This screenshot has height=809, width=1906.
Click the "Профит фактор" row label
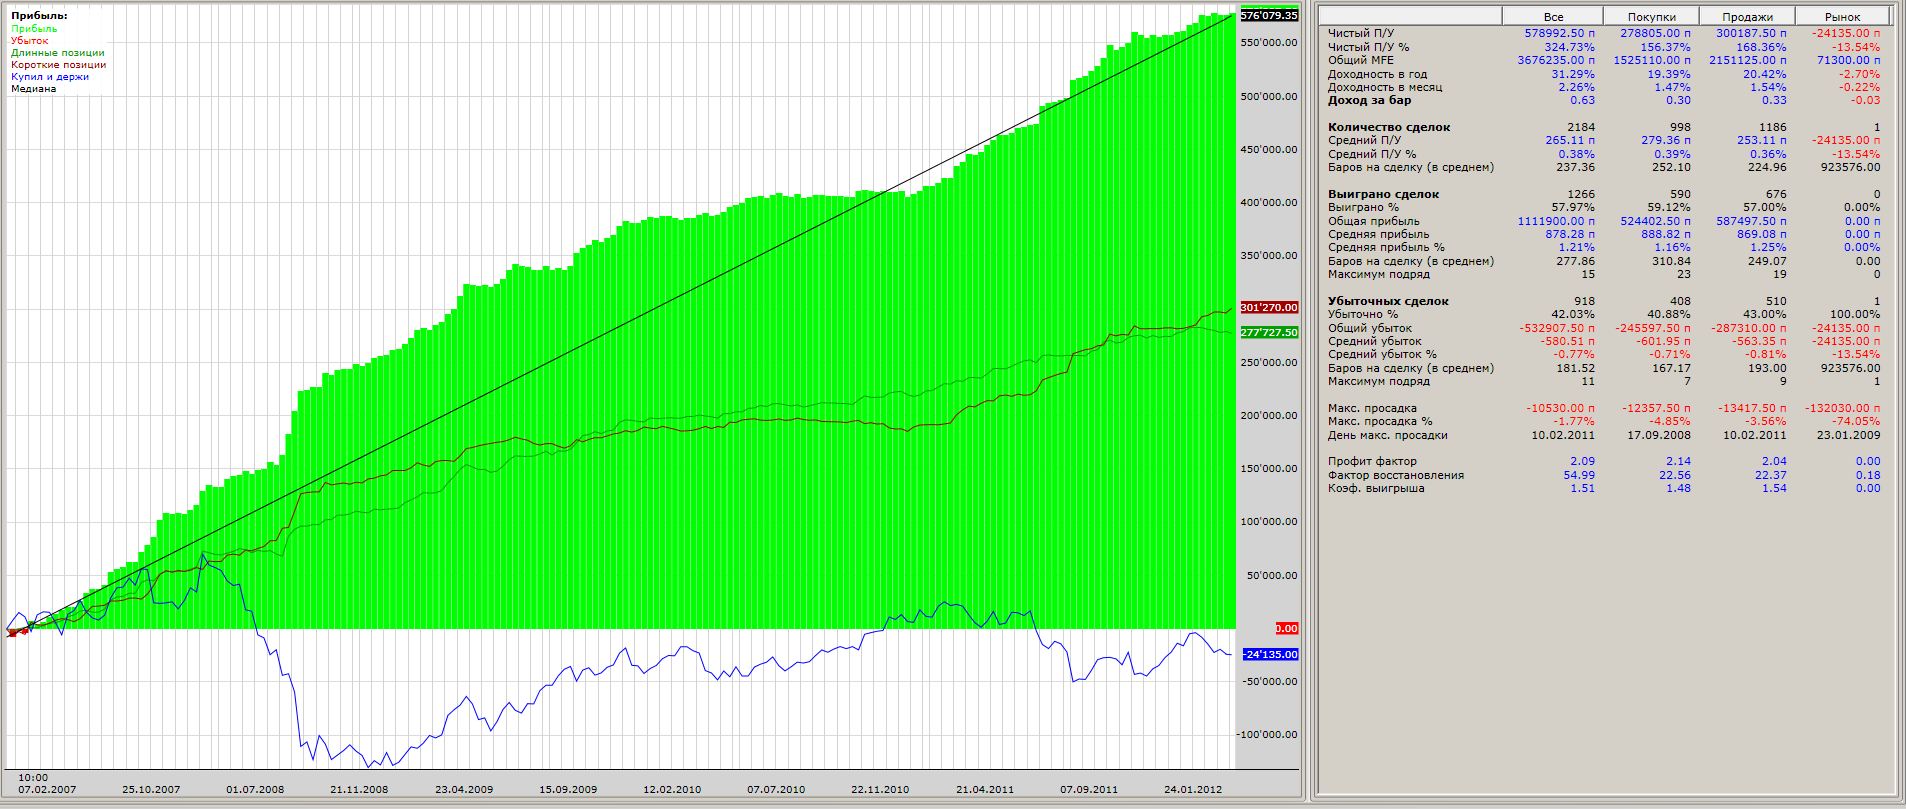[1373, 461]
